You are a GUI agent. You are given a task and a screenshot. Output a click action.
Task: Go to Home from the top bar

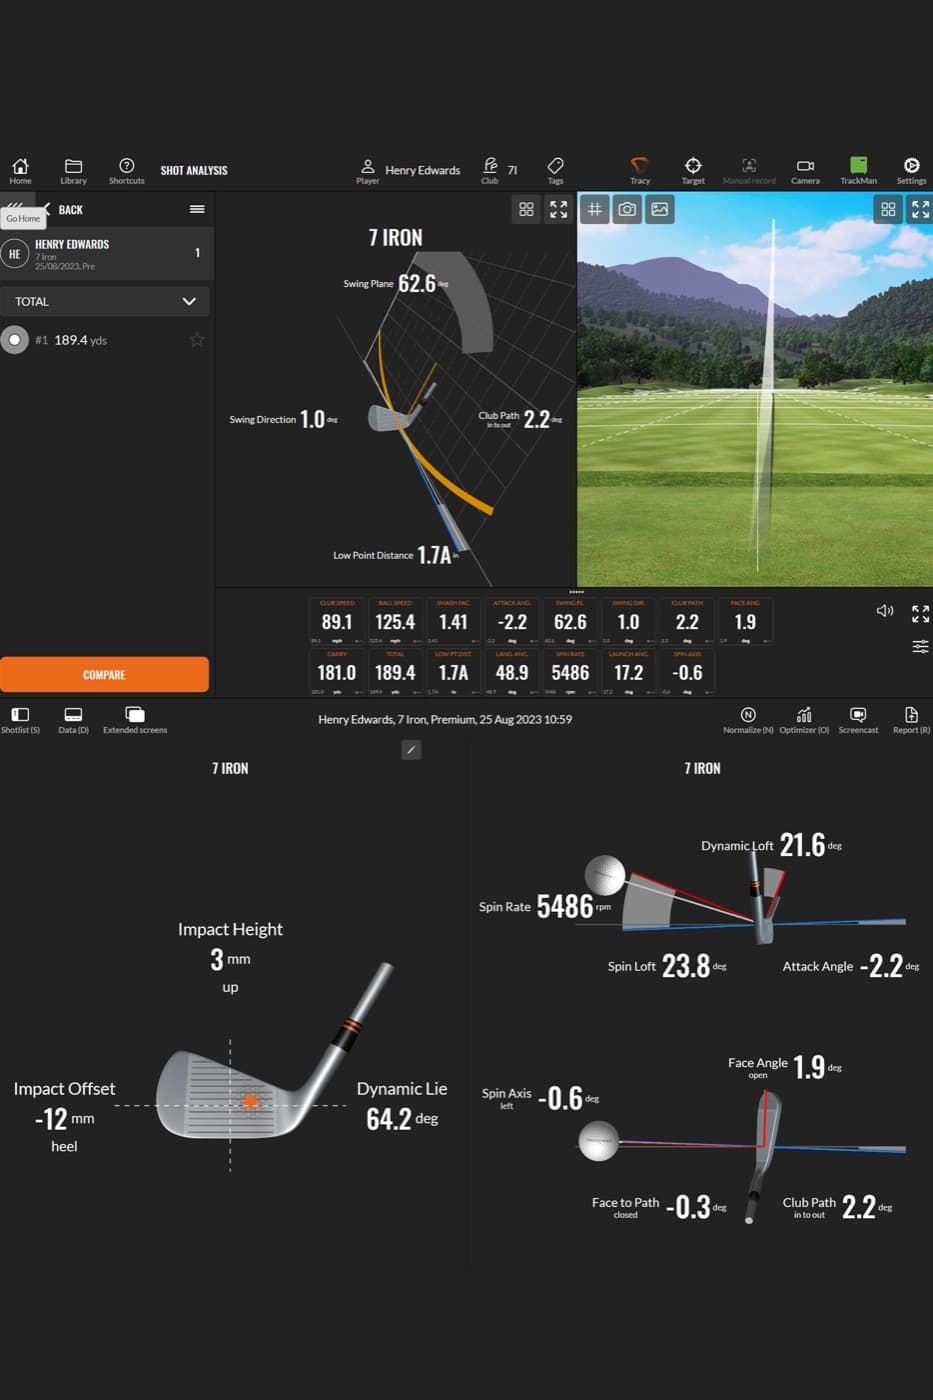20,171
